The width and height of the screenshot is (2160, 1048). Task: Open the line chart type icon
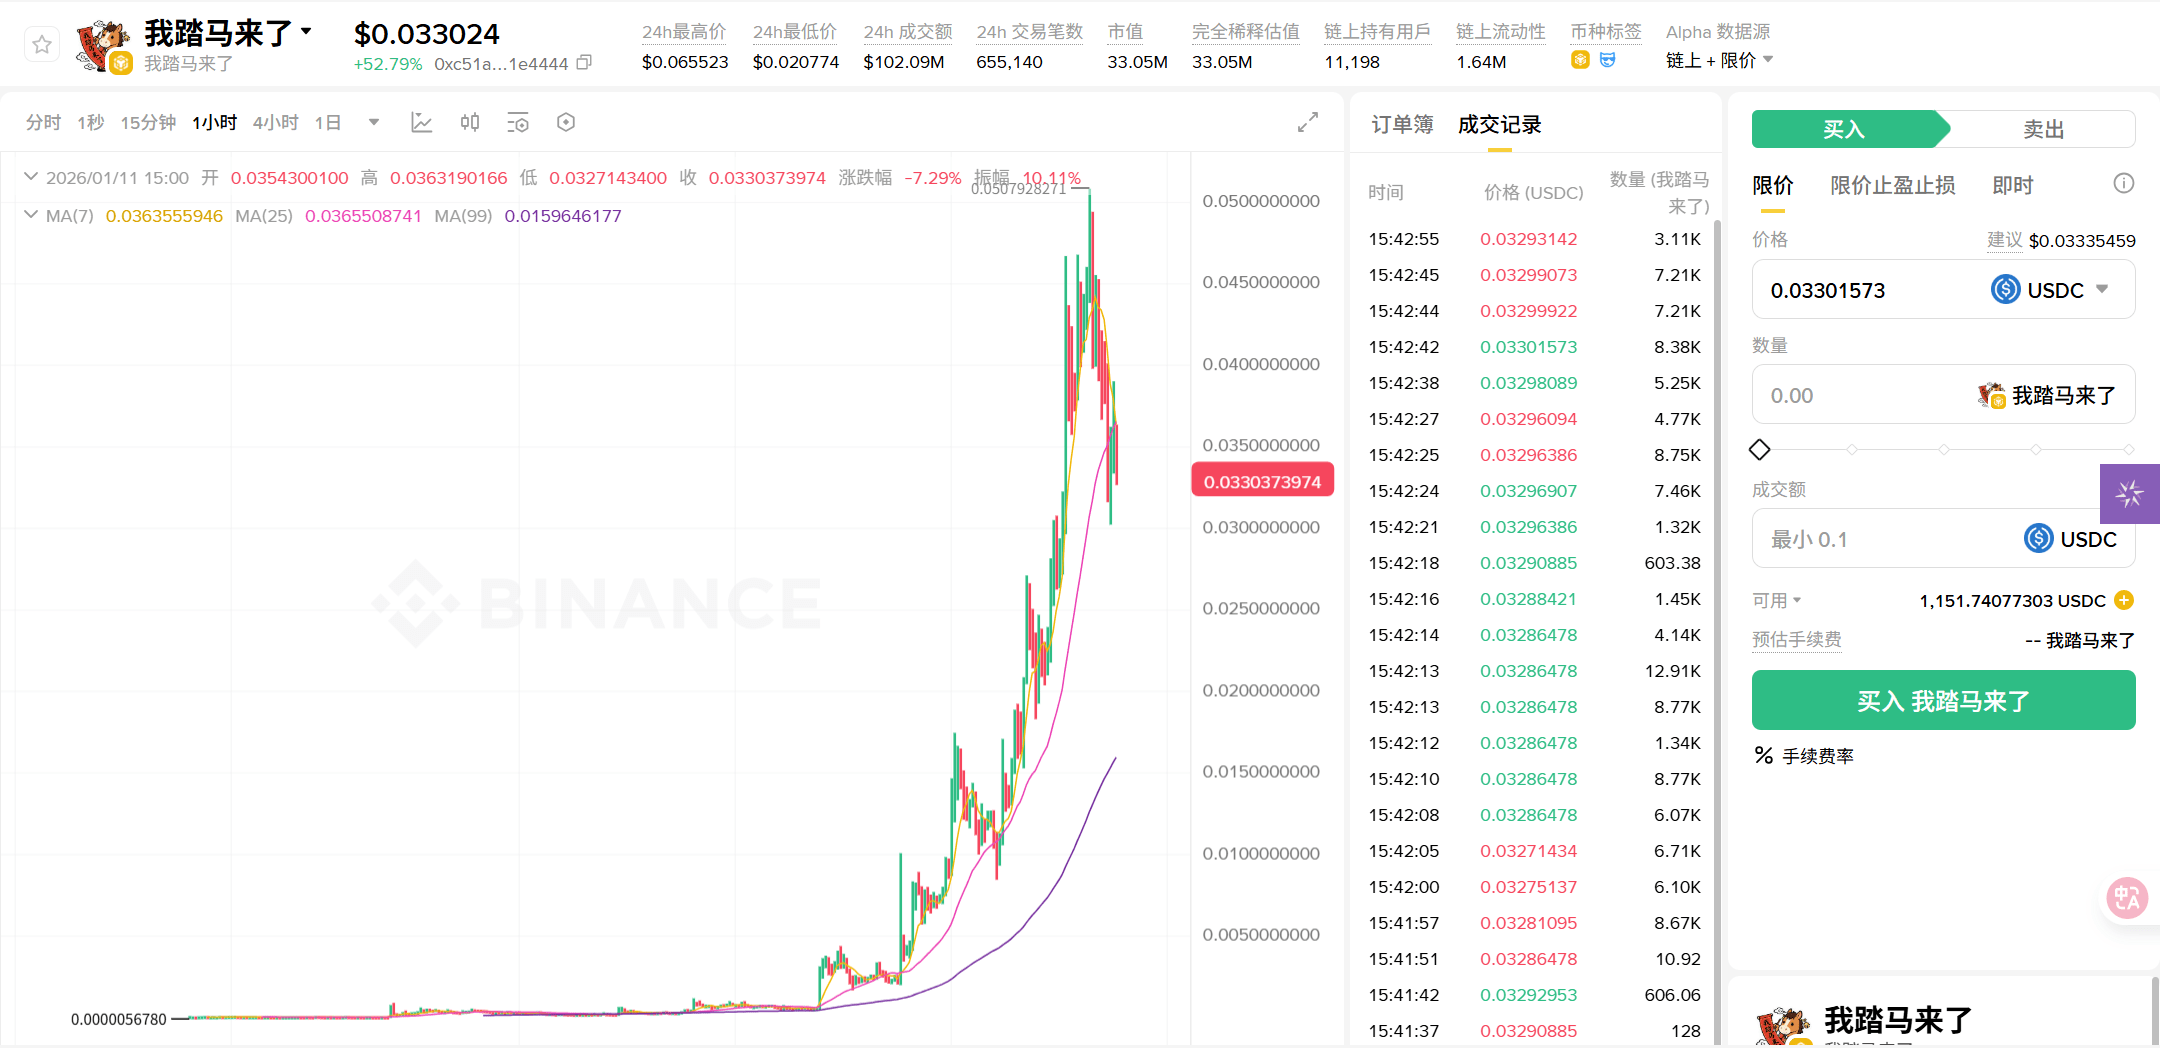421,122
